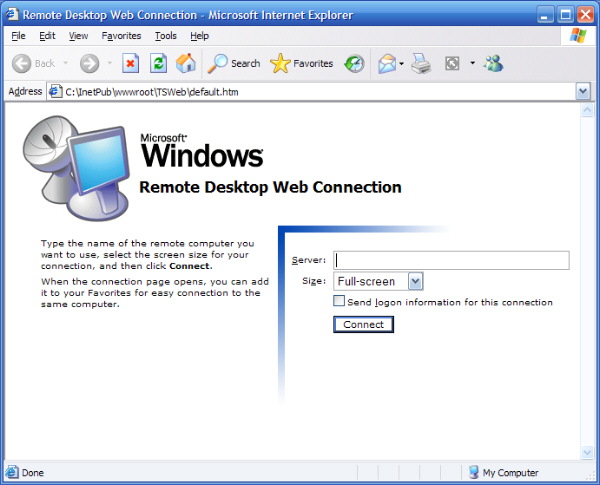
Task: Open the Forward button history dropdown arrow
Action: pos(110,63)
